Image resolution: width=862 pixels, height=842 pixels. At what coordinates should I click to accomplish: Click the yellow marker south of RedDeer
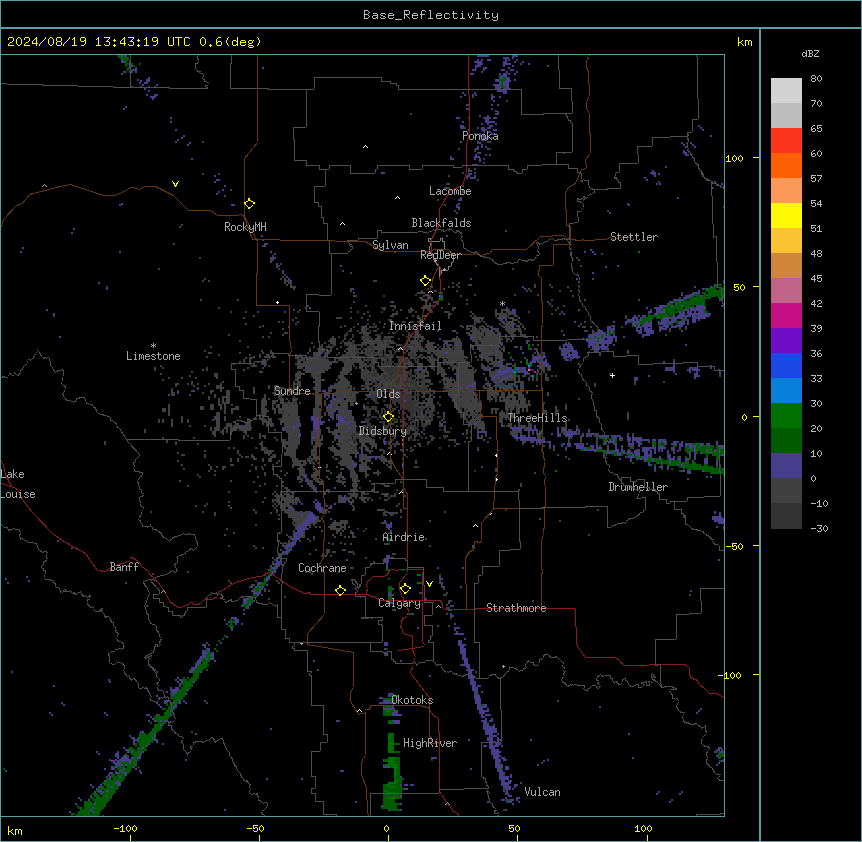[426, 281]
